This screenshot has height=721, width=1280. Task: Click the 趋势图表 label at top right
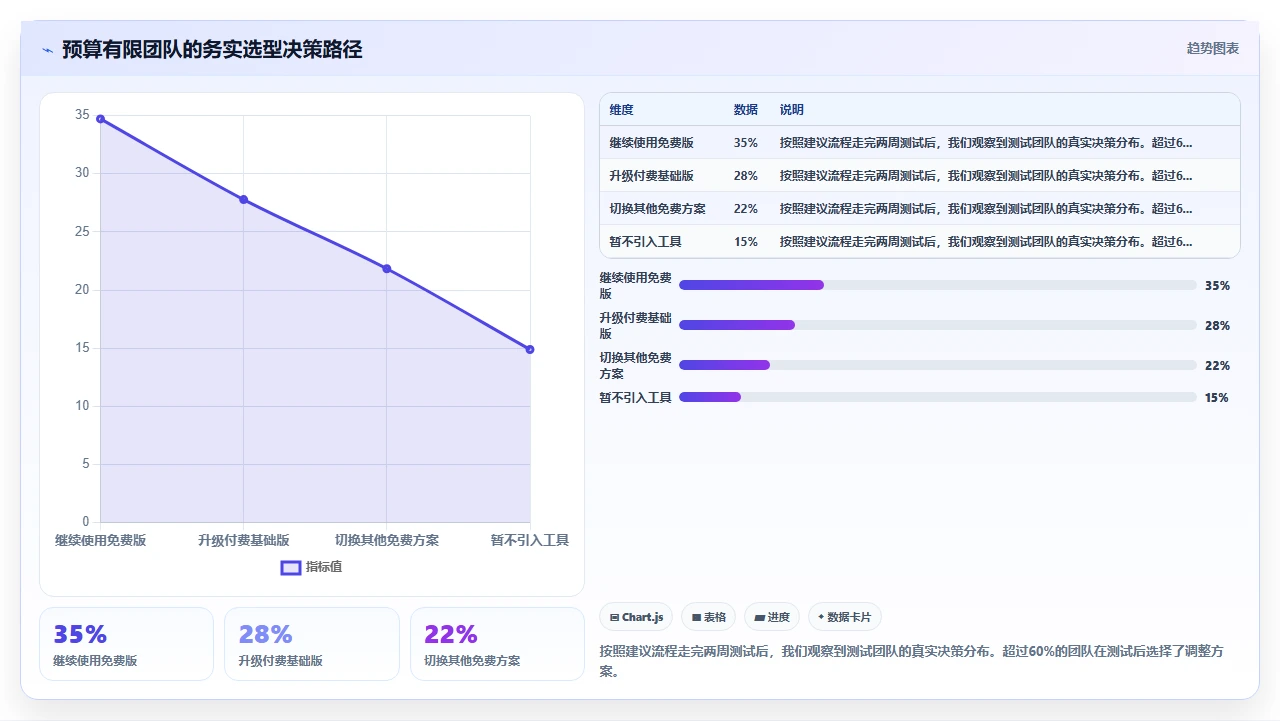[1213, 48]
